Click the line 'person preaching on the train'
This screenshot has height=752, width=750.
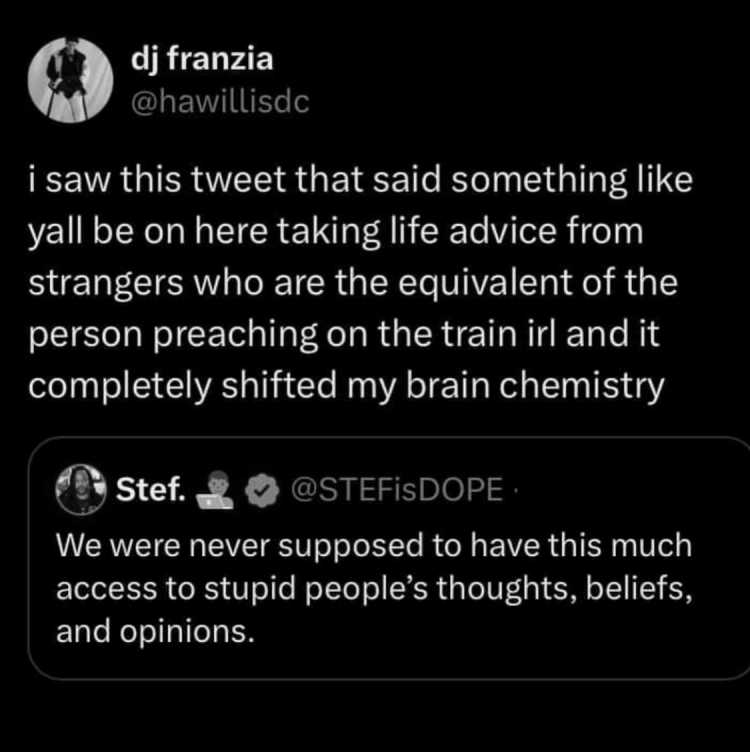click(x=344, y=334)
